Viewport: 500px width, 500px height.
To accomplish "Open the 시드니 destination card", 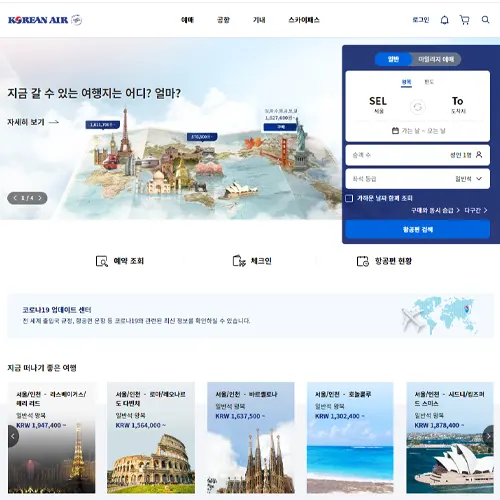I will [x=450, y=438].
